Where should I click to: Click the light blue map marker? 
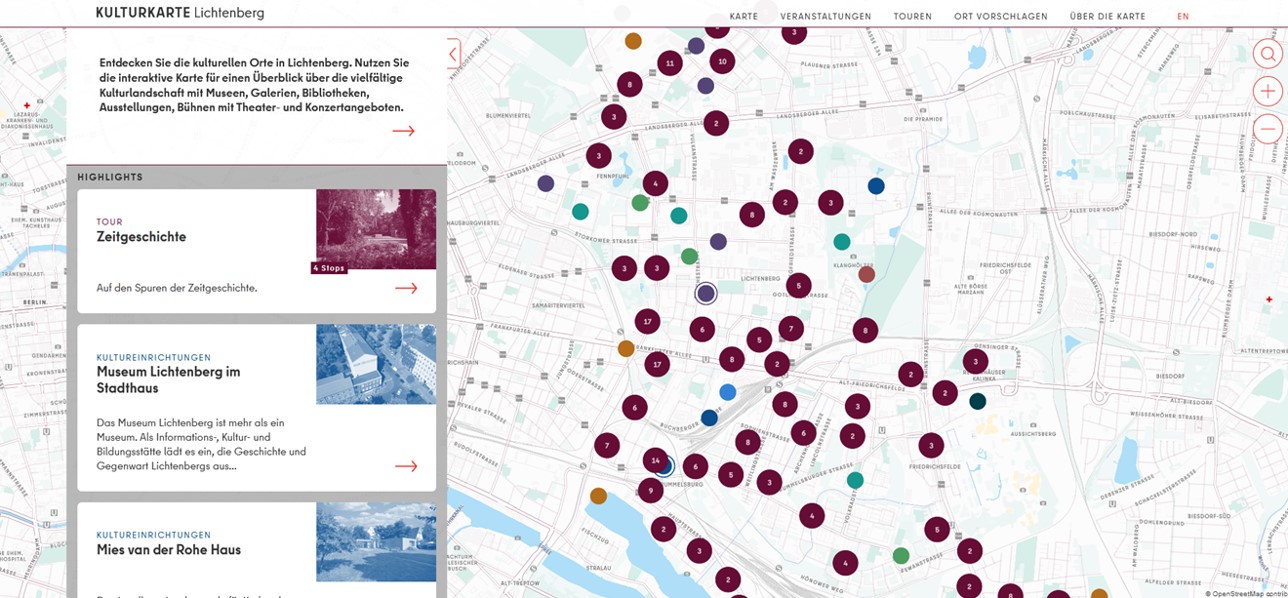pyautogui.click(x=728, y=392)
